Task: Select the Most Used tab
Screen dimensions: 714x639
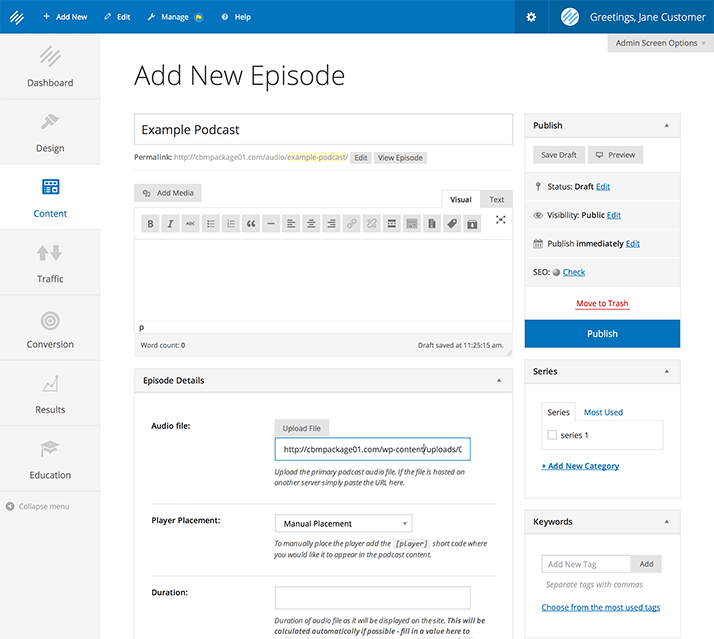Action: [603, 412]
